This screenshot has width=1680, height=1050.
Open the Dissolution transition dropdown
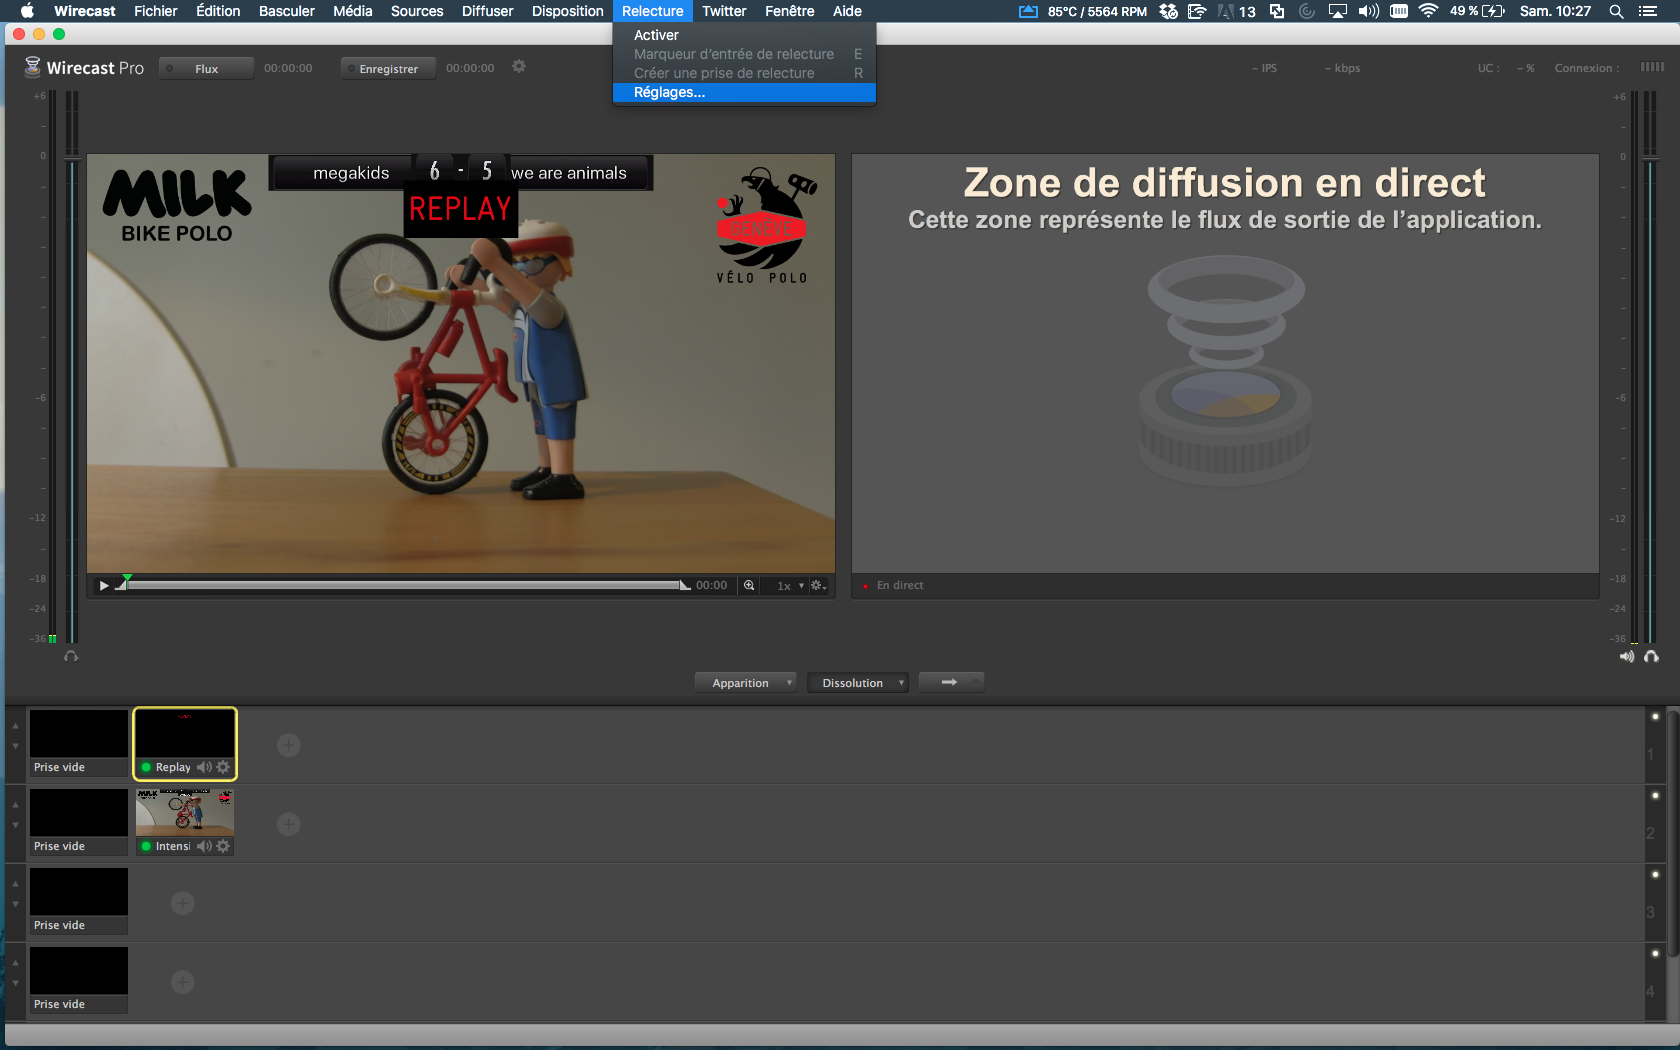click(x=857, y=683)
